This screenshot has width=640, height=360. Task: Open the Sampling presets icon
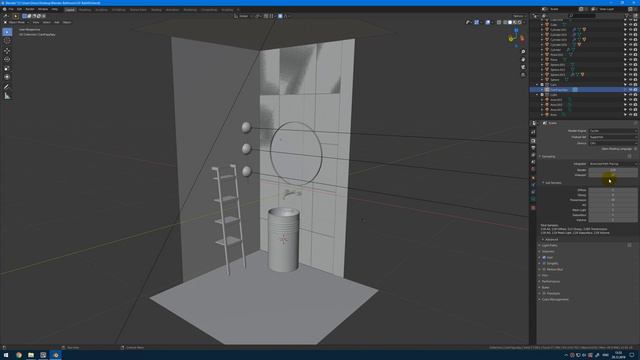[x=629, y=157]
